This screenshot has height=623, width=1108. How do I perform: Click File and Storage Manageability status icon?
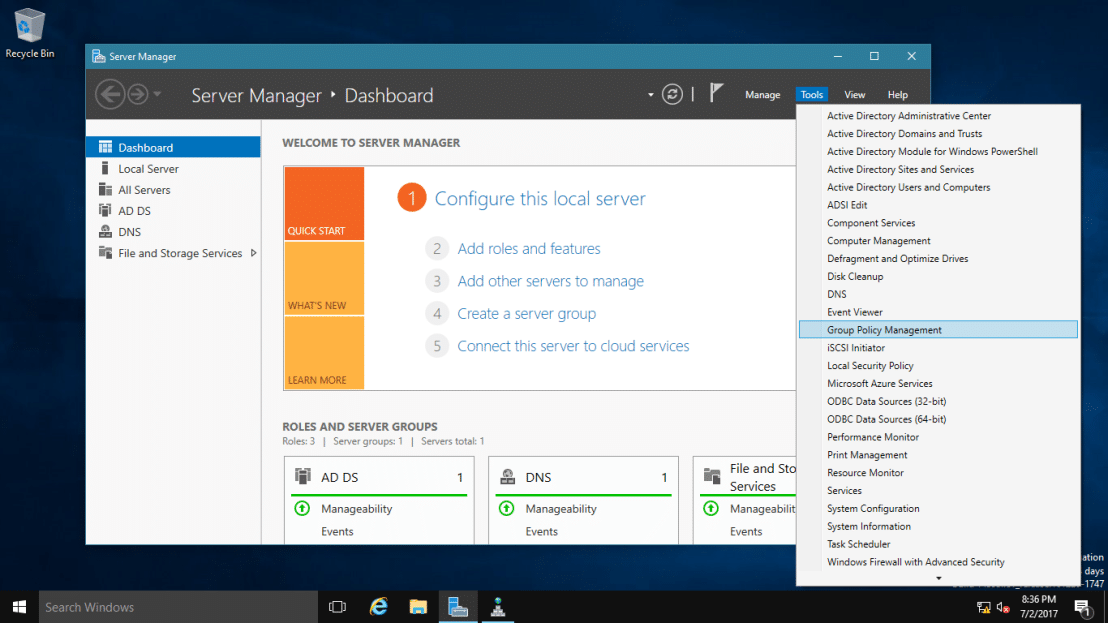(711, 508)
